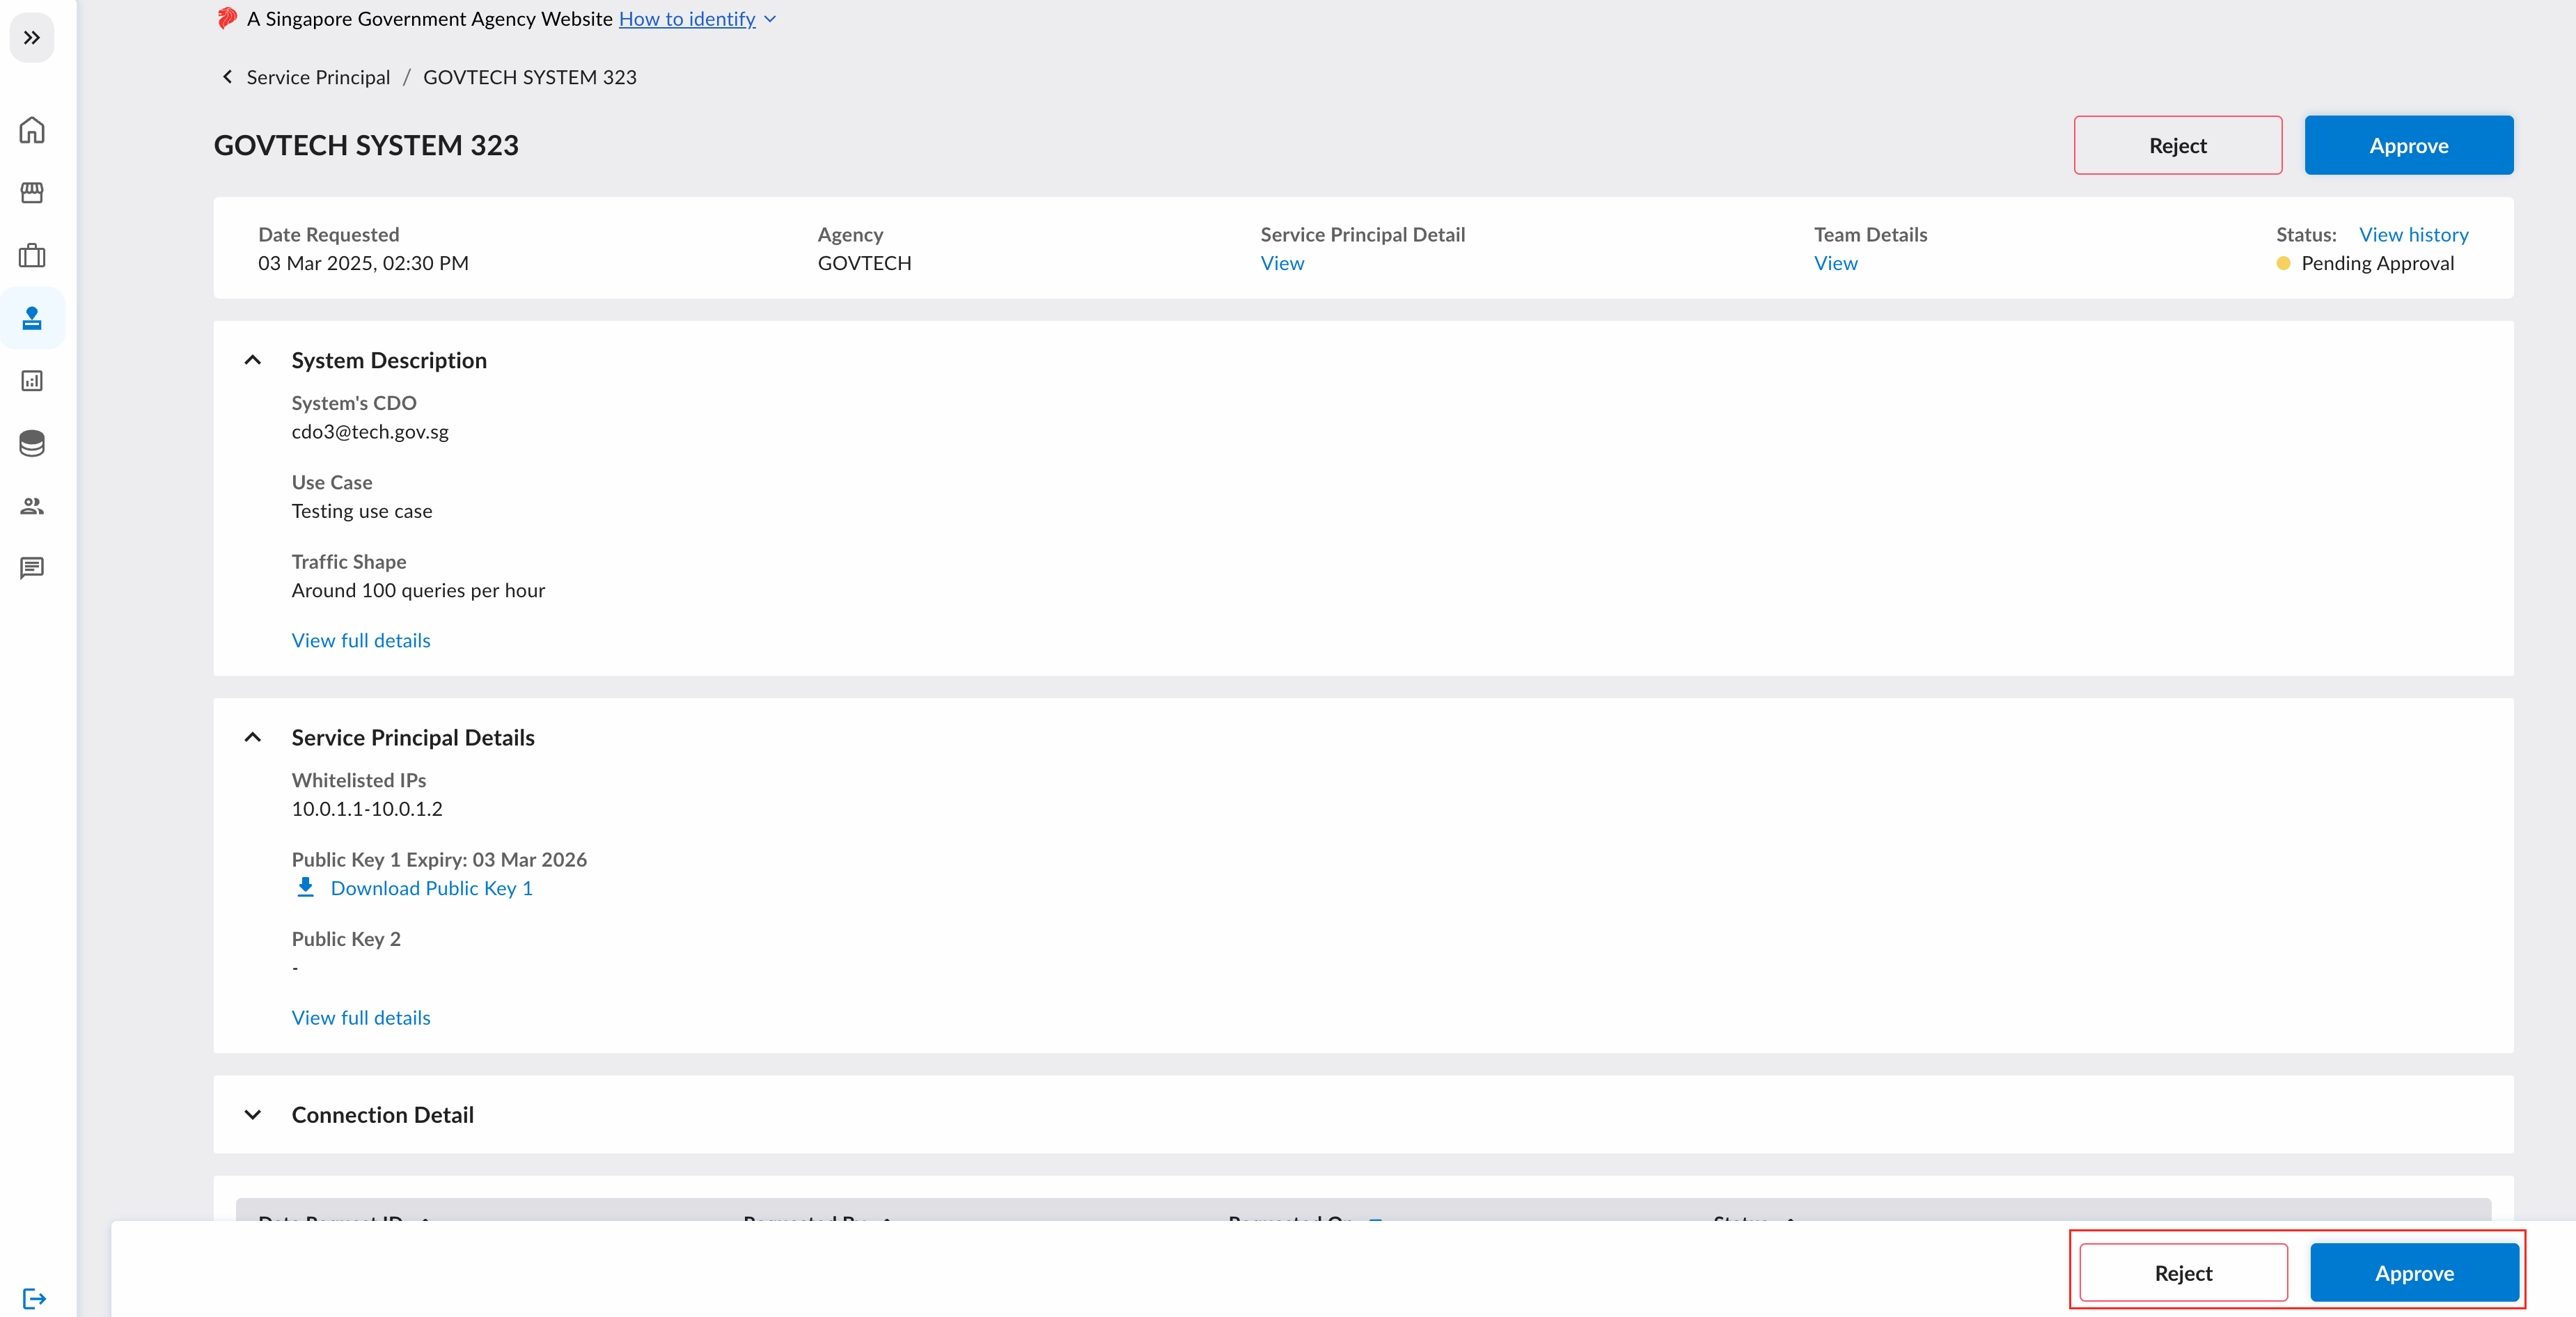Click the download icon for Public Key 1
The image size is (2576, 1317).
306,888
